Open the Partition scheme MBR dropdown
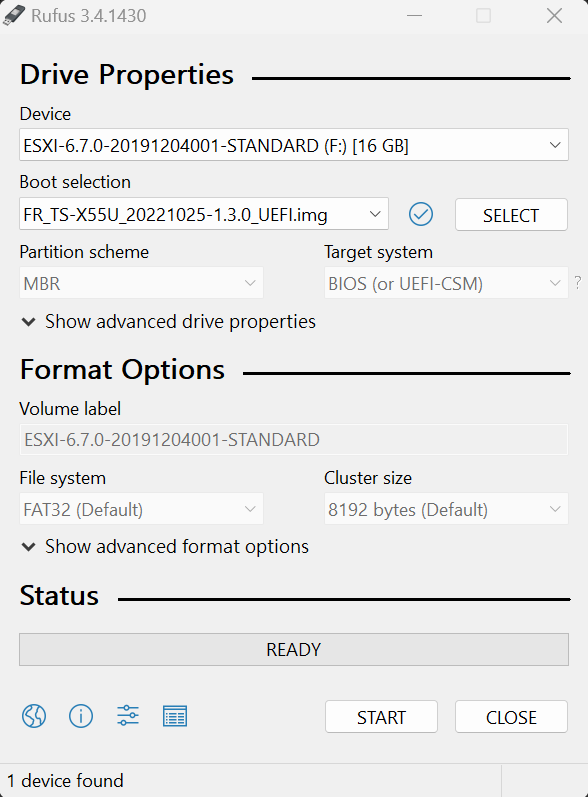This screenshot has height=797, width=588. 141,283
